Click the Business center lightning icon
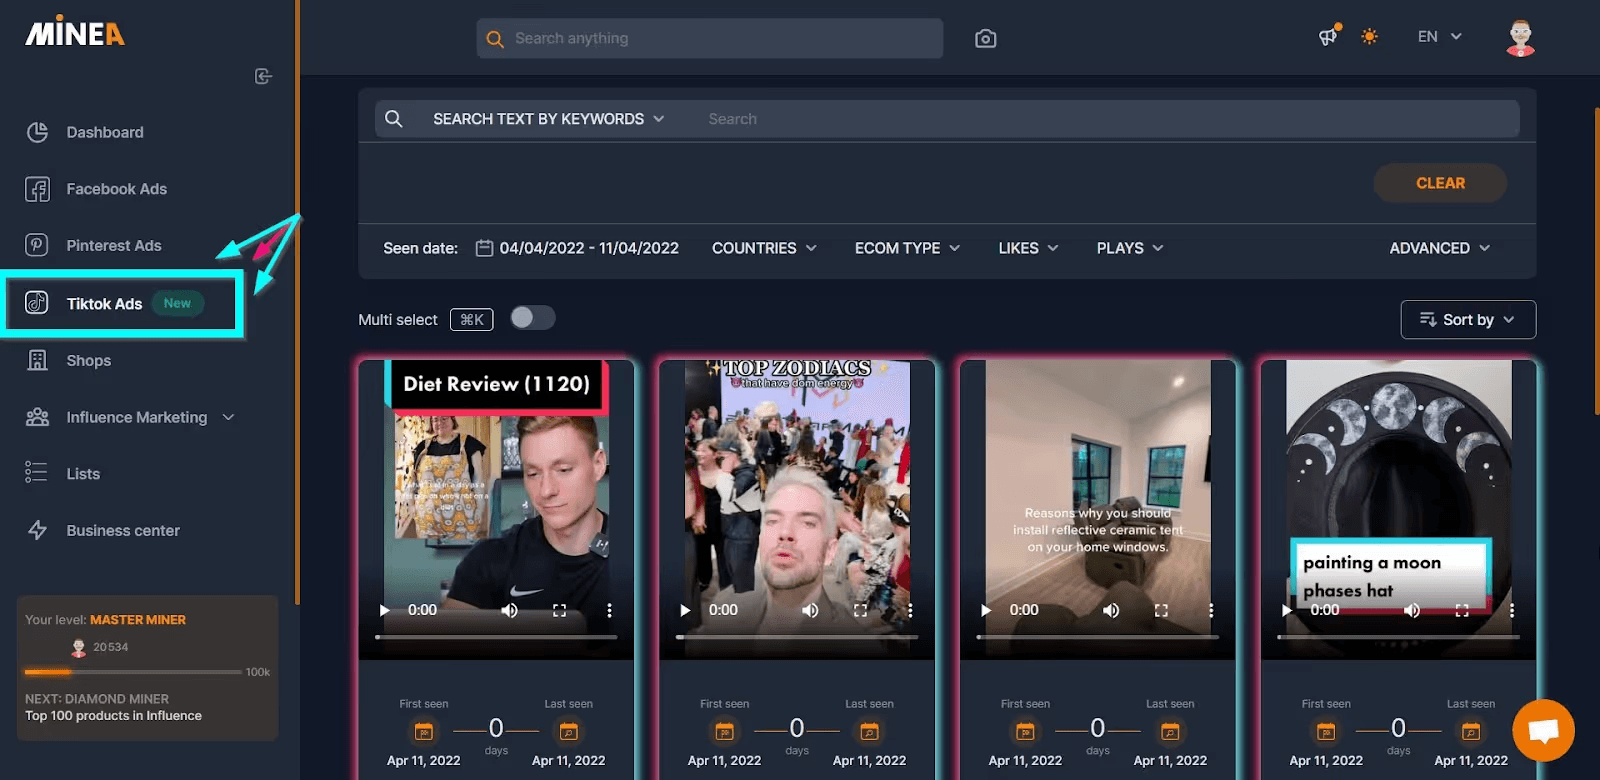 [37, 530]
